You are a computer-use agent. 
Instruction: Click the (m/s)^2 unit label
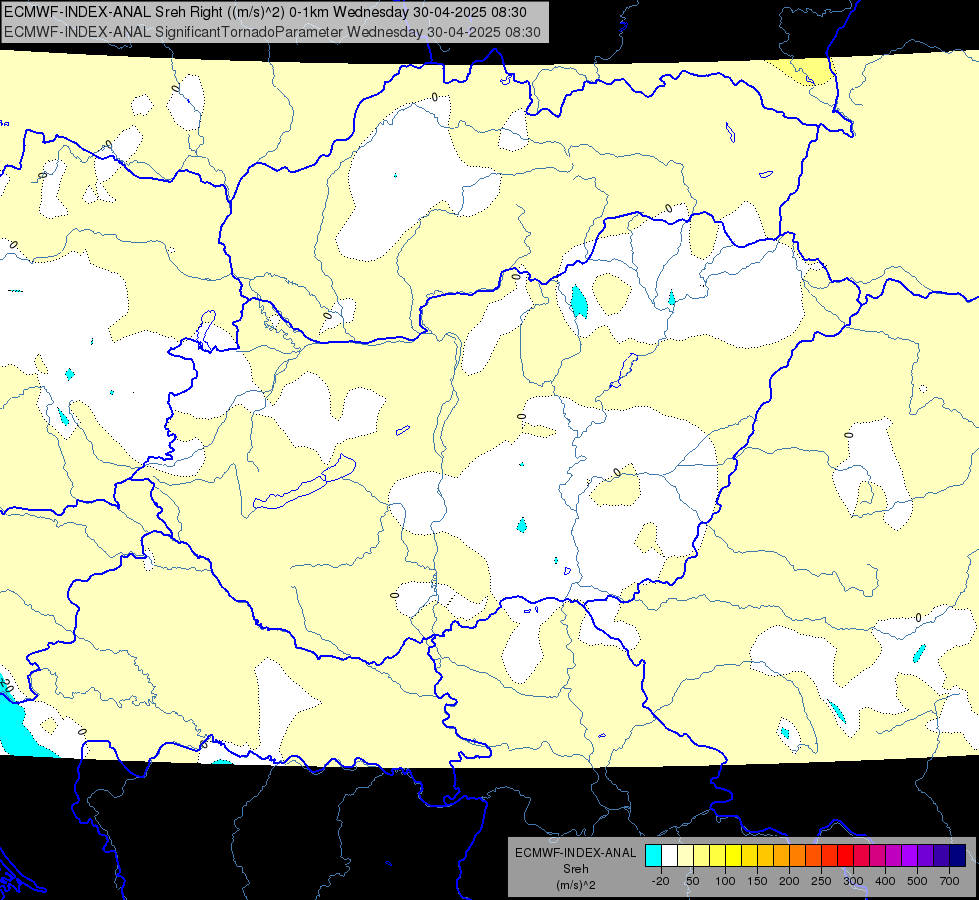coord(576,885)
